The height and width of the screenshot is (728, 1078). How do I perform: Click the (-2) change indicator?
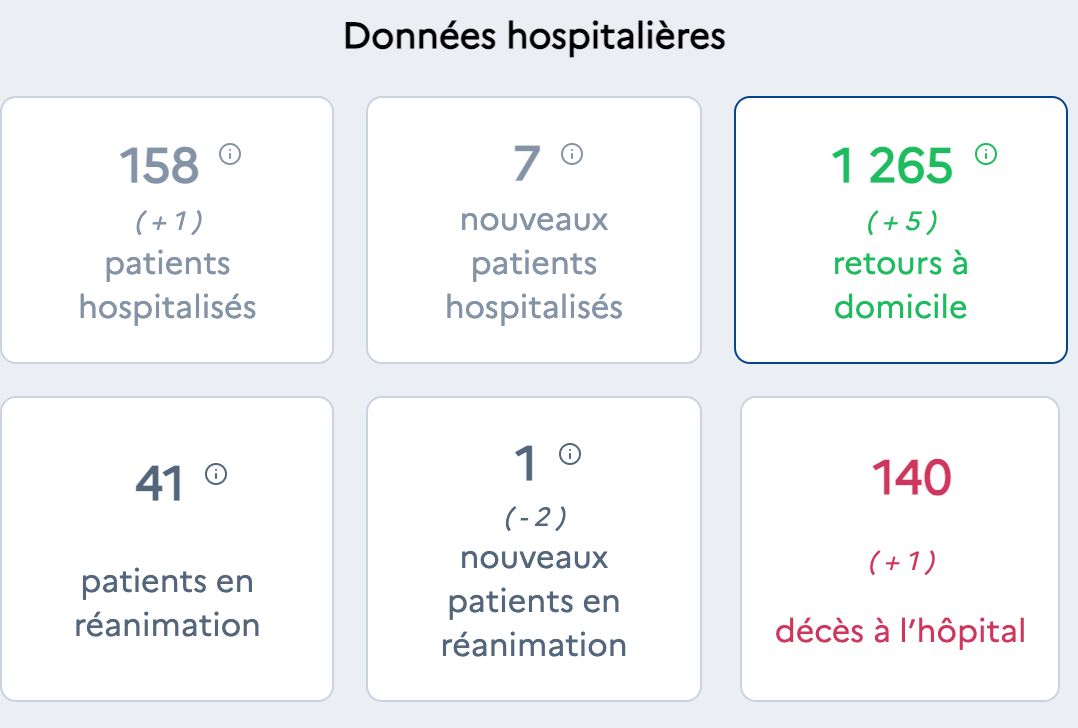click(534, 517)
